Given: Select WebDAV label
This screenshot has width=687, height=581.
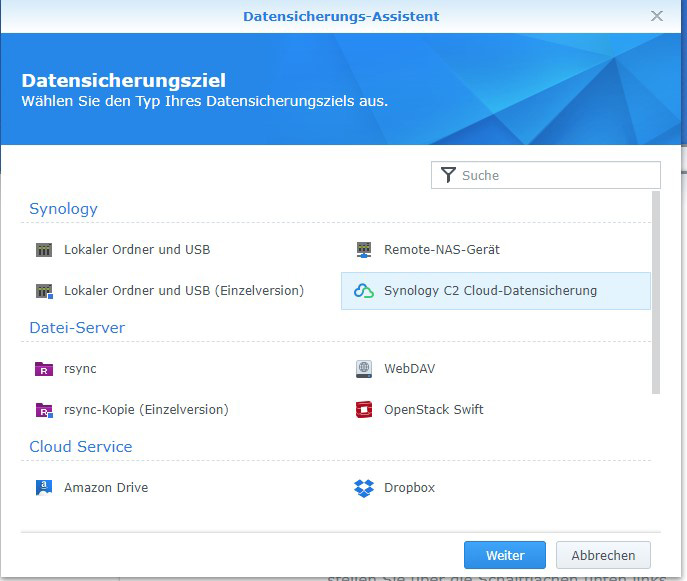Looking at the screenshot, I should [410, 369].
